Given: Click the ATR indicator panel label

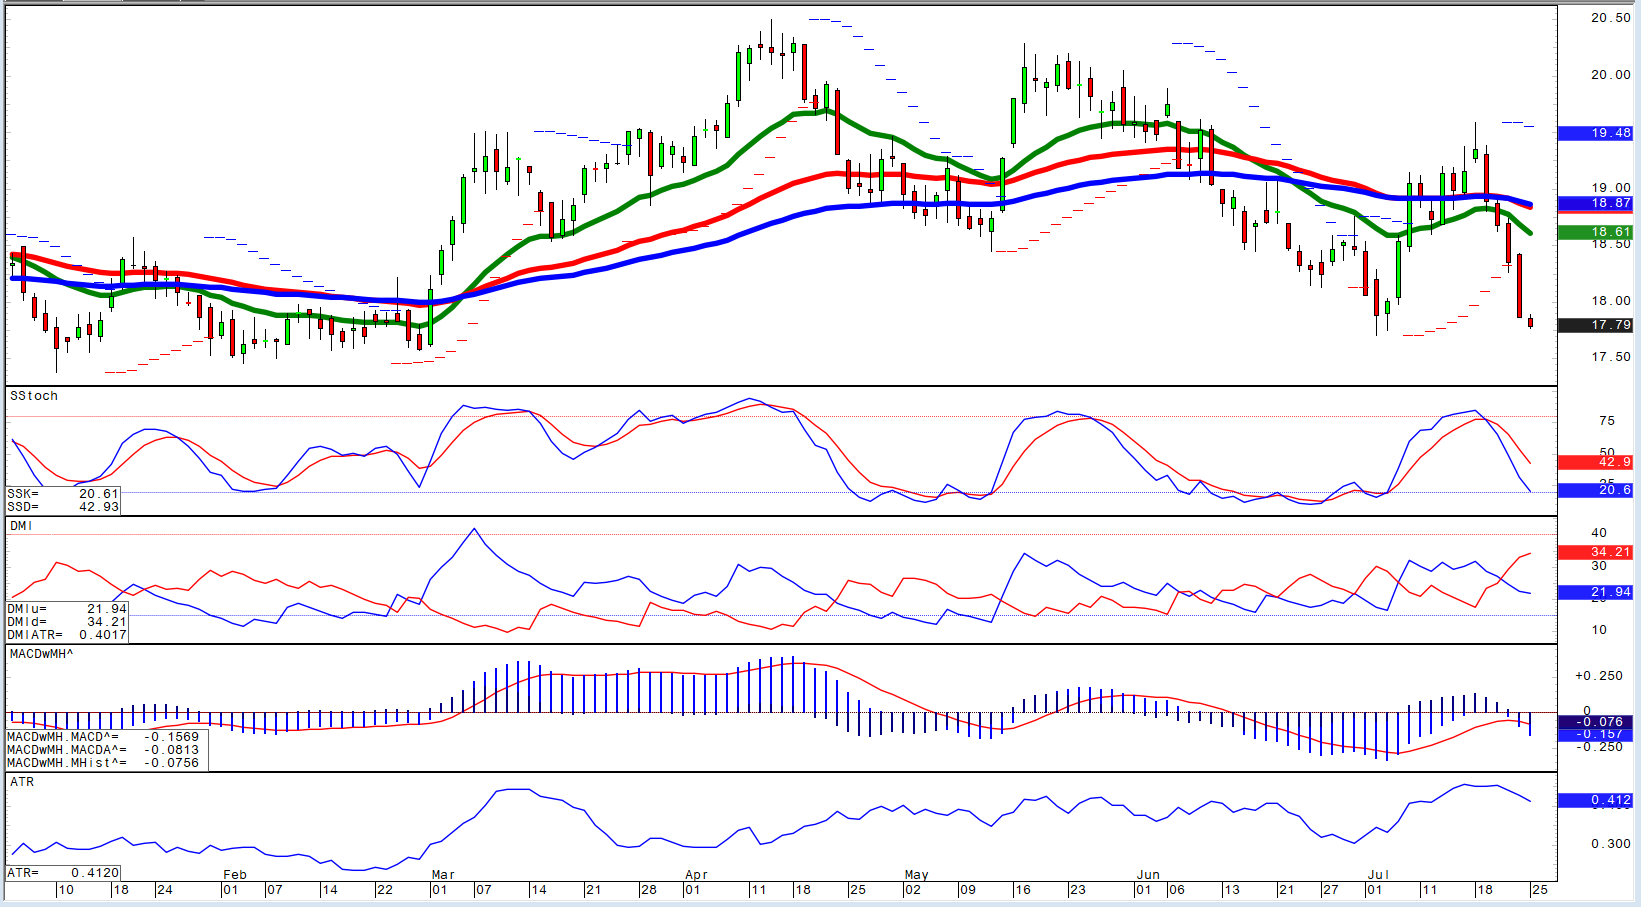Looking at the screenshot, I should [x=22, y=782].
